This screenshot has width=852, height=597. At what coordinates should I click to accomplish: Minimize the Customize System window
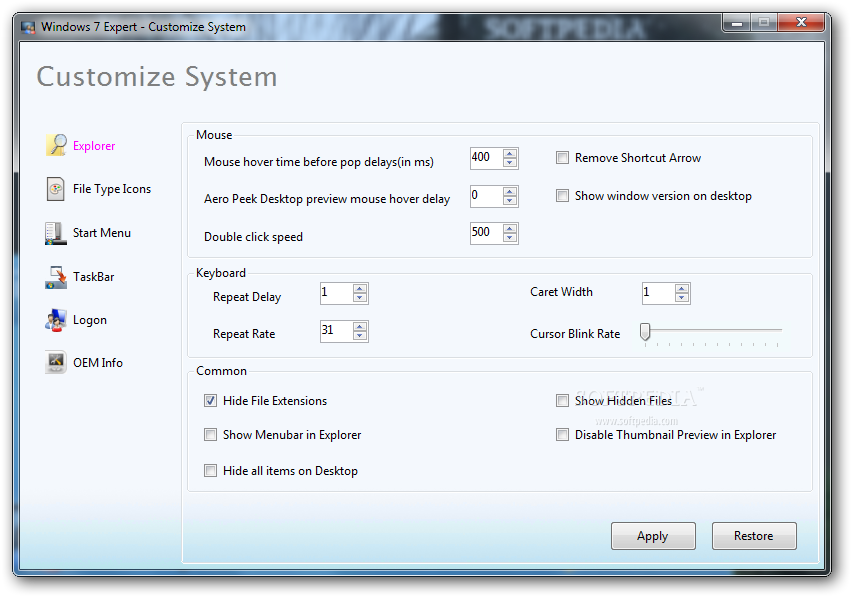[x=737, y=22]
